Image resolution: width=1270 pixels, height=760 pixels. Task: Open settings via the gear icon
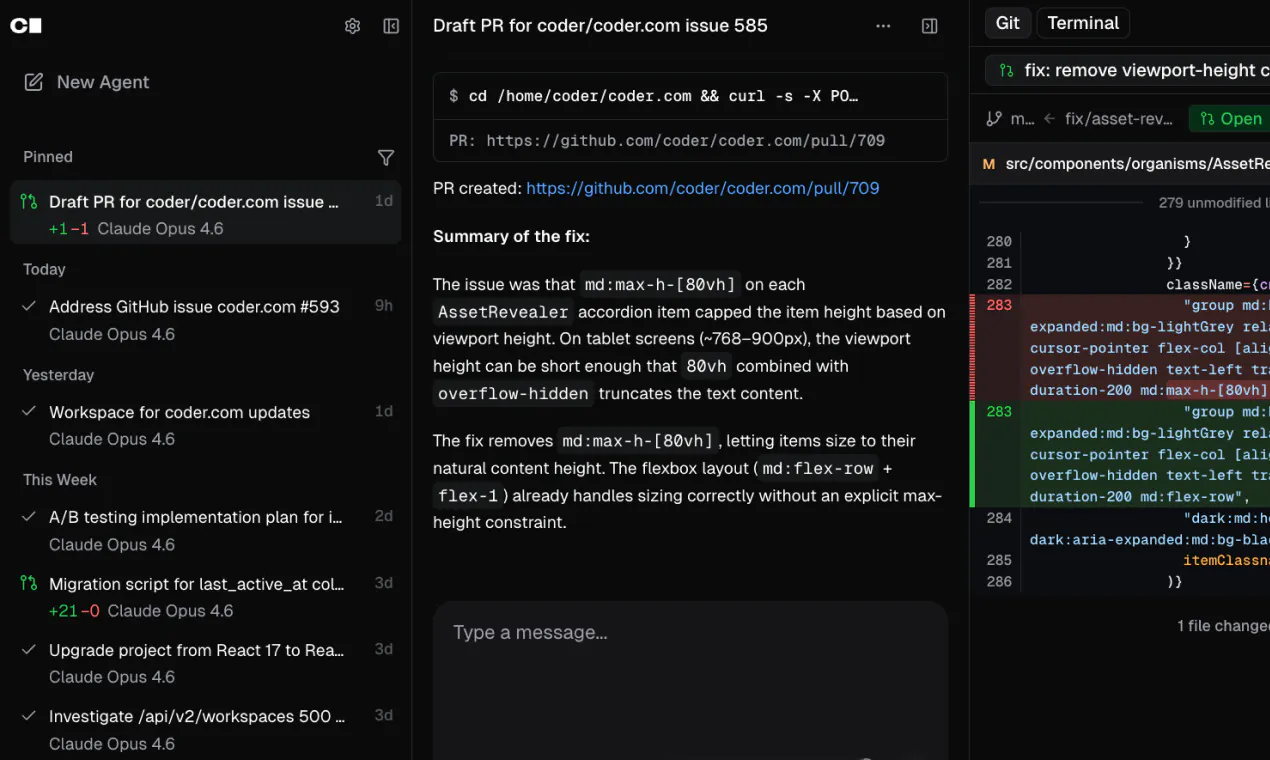(x=352, y=26)
